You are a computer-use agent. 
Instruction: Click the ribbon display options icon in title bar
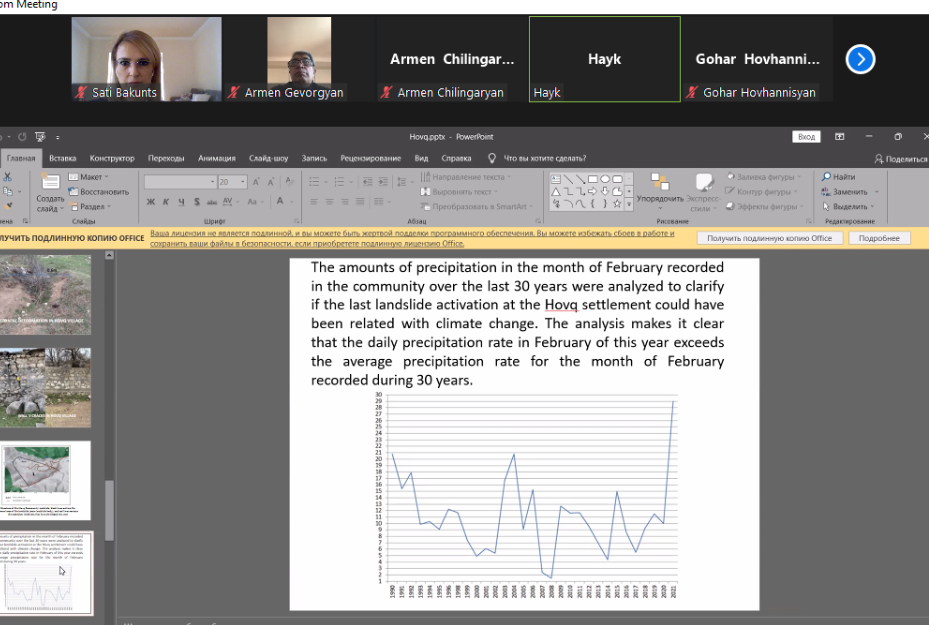point(840,137)
